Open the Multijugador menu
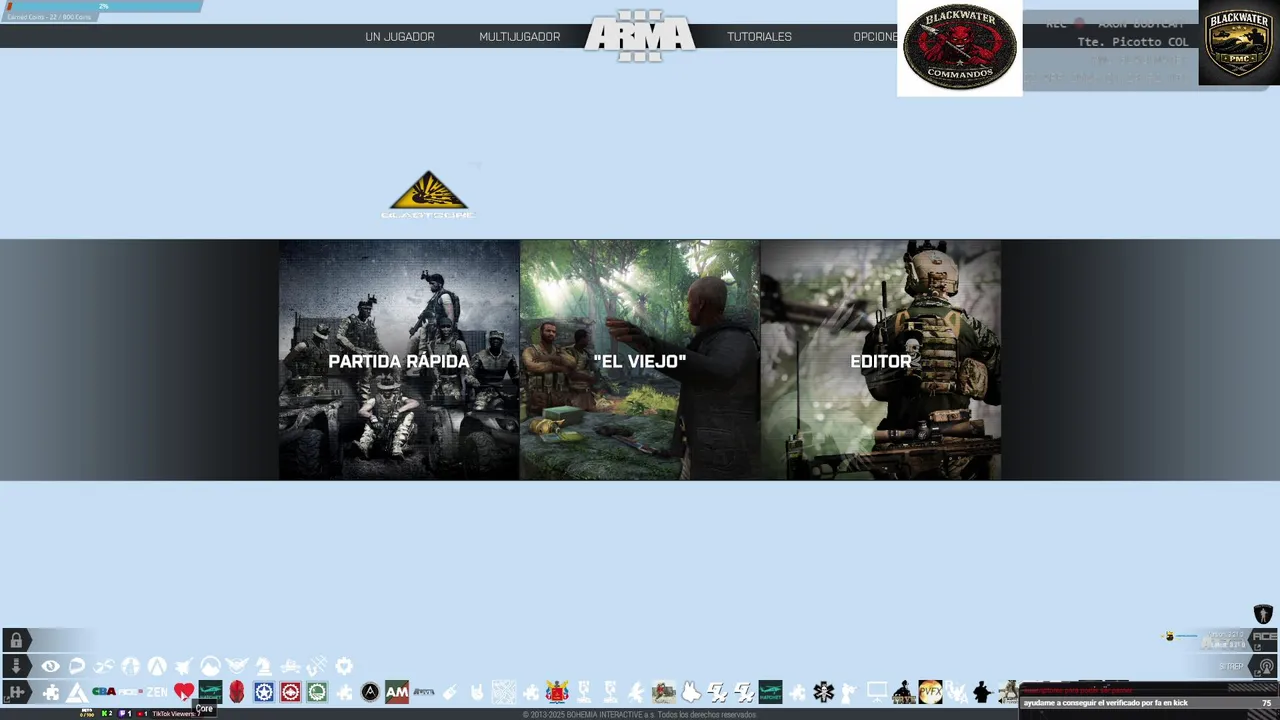Screen dimensions: 1280x720 coord(519,37)
